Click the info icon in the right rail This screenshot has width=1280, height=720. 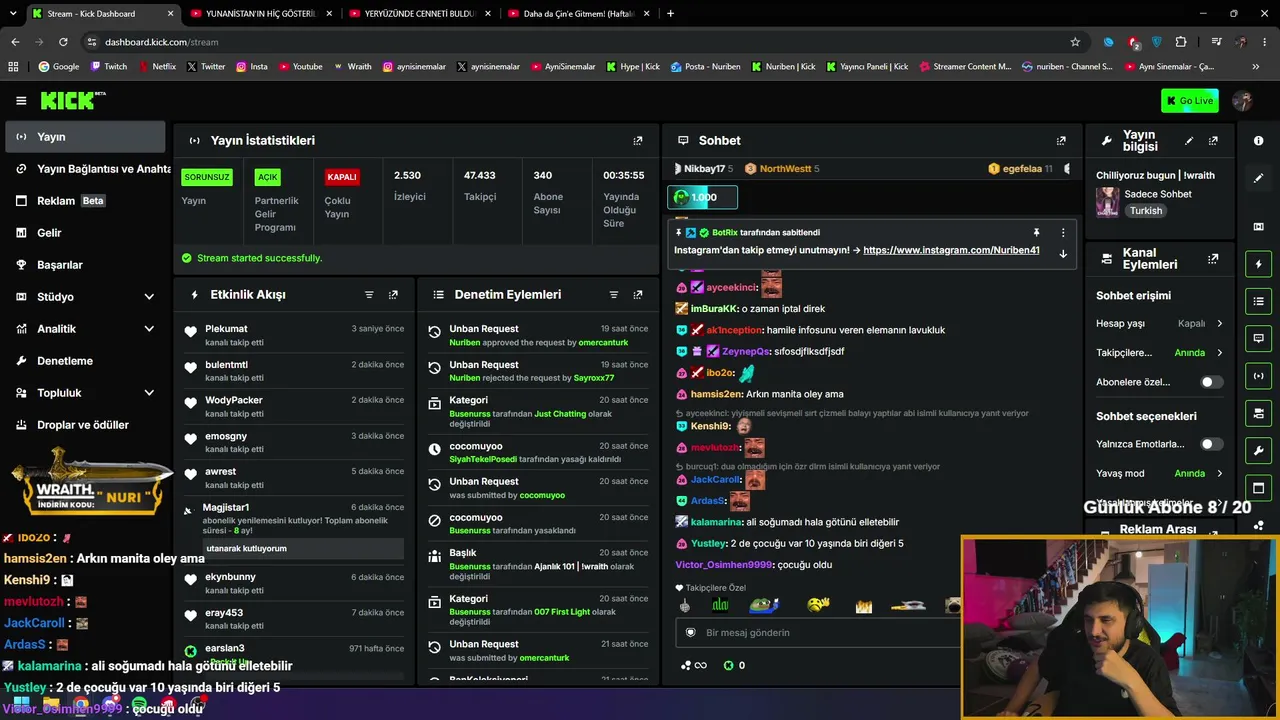(x=1258, y=141)
